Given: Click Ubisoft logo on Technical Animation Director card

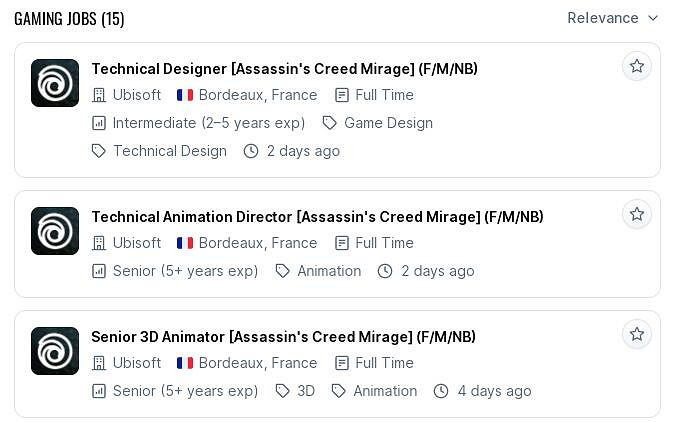Looking at the screenshot, I should (55, 231).
